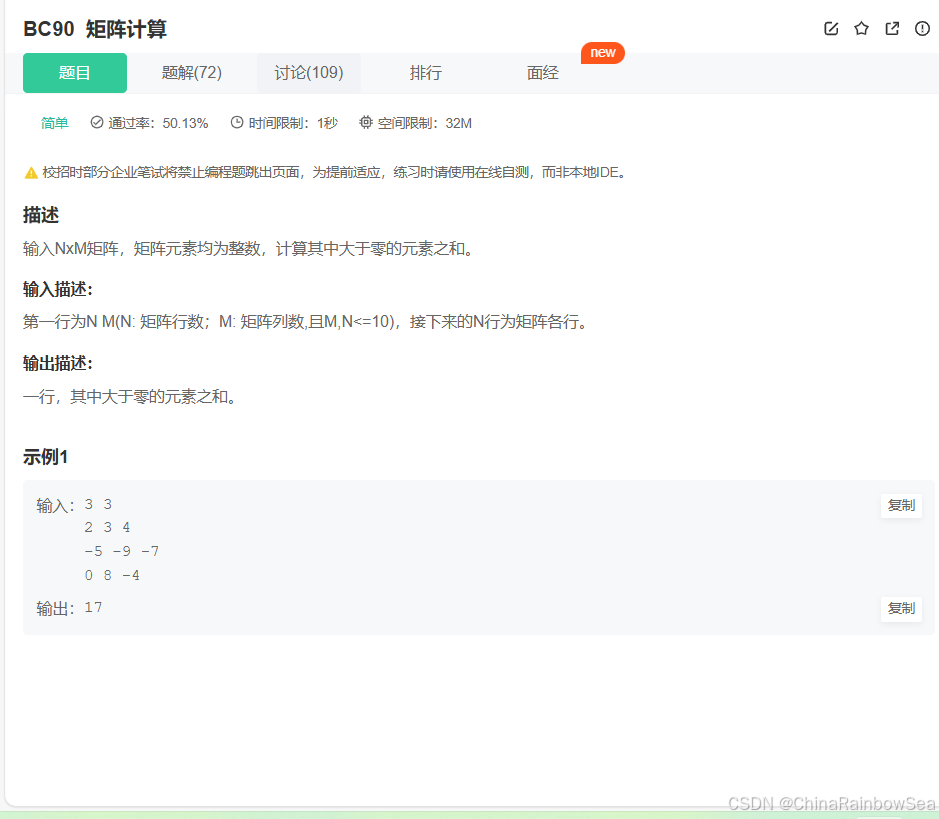Select the 排行 tab
The width and height of the screenshot is (939, 819).
pyautogui.click(x=425, y=72)
